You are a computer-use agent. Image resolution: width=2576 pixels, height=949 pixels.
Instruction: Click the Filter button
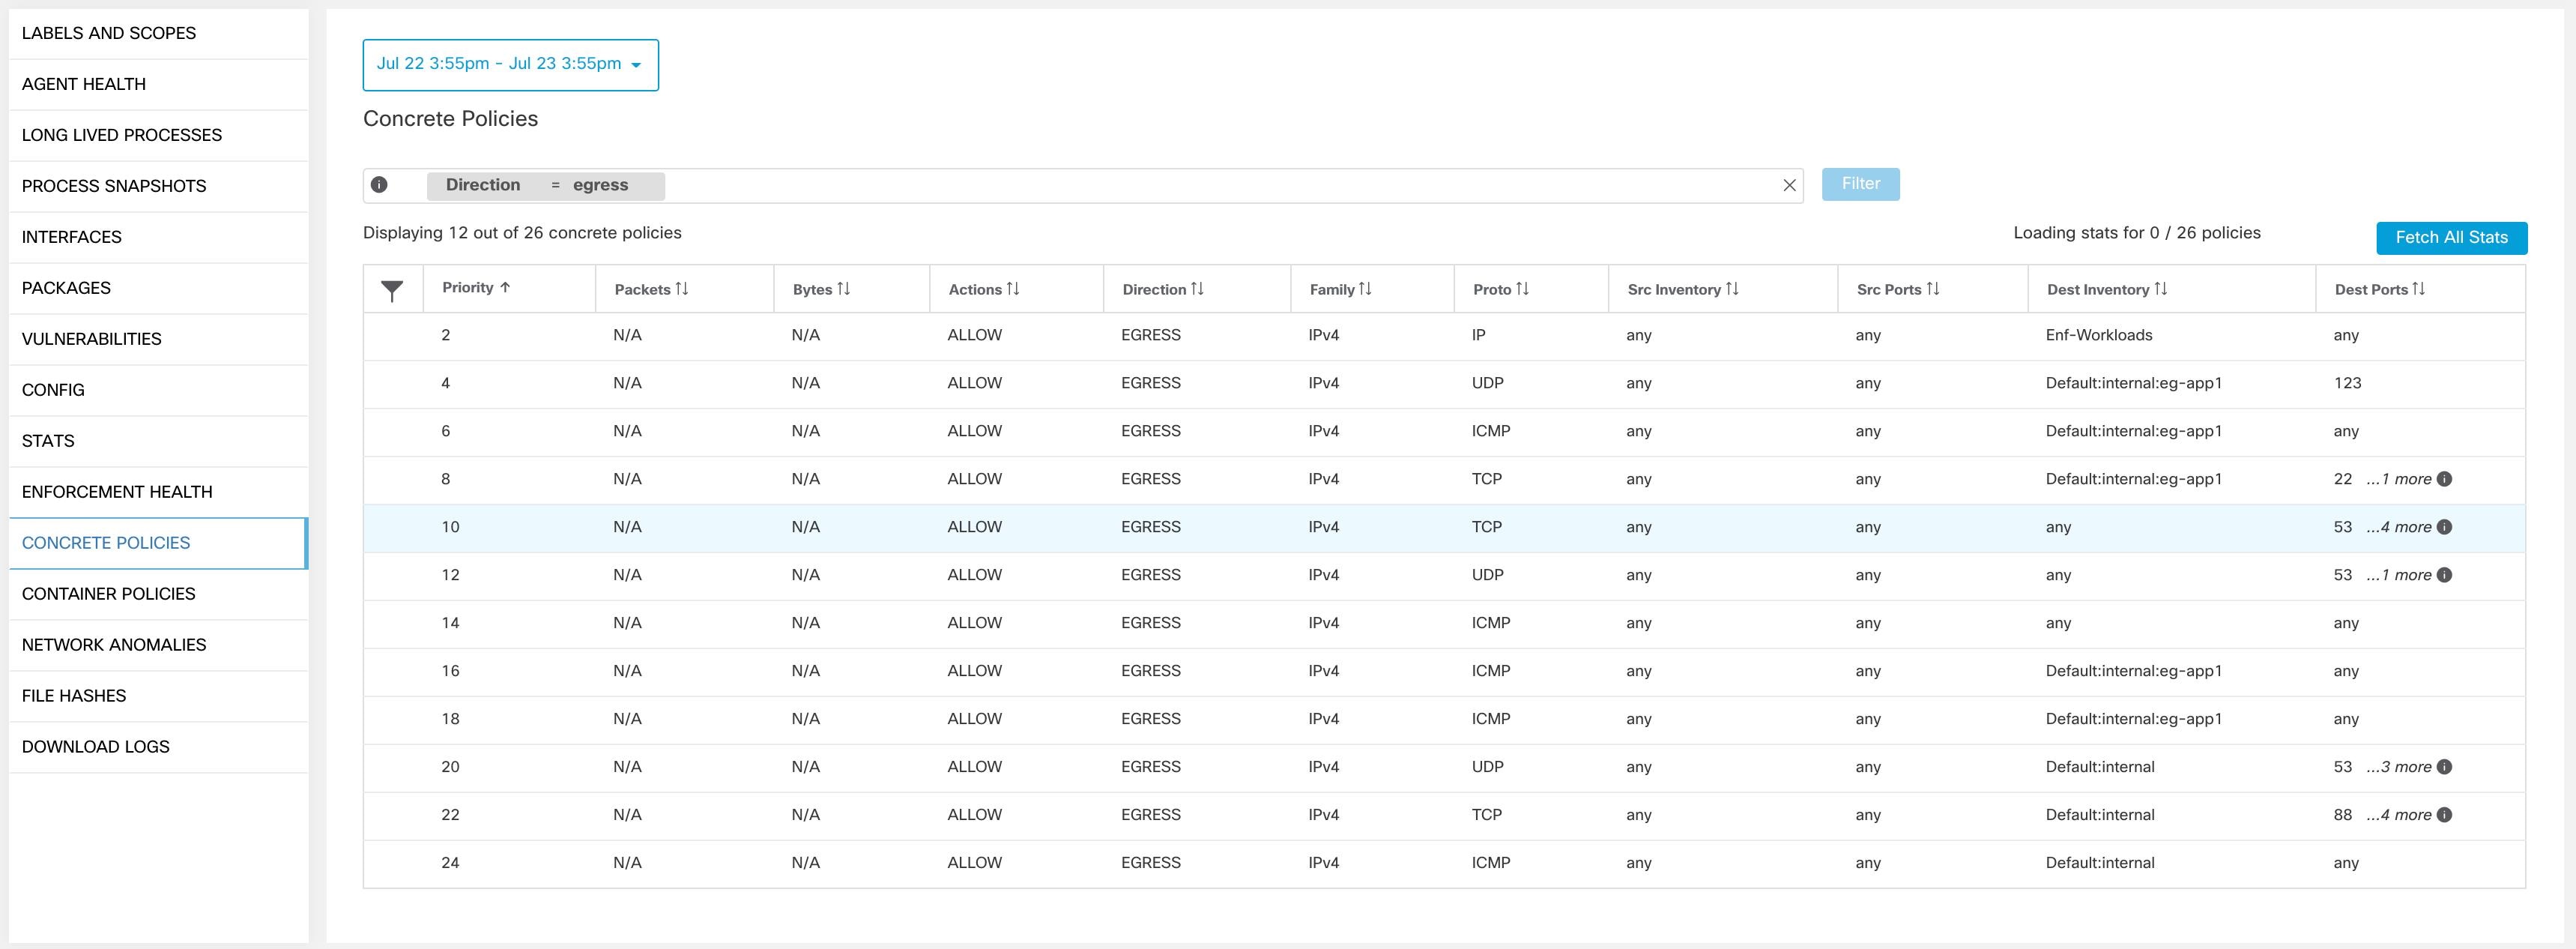tap(1859, 184)
